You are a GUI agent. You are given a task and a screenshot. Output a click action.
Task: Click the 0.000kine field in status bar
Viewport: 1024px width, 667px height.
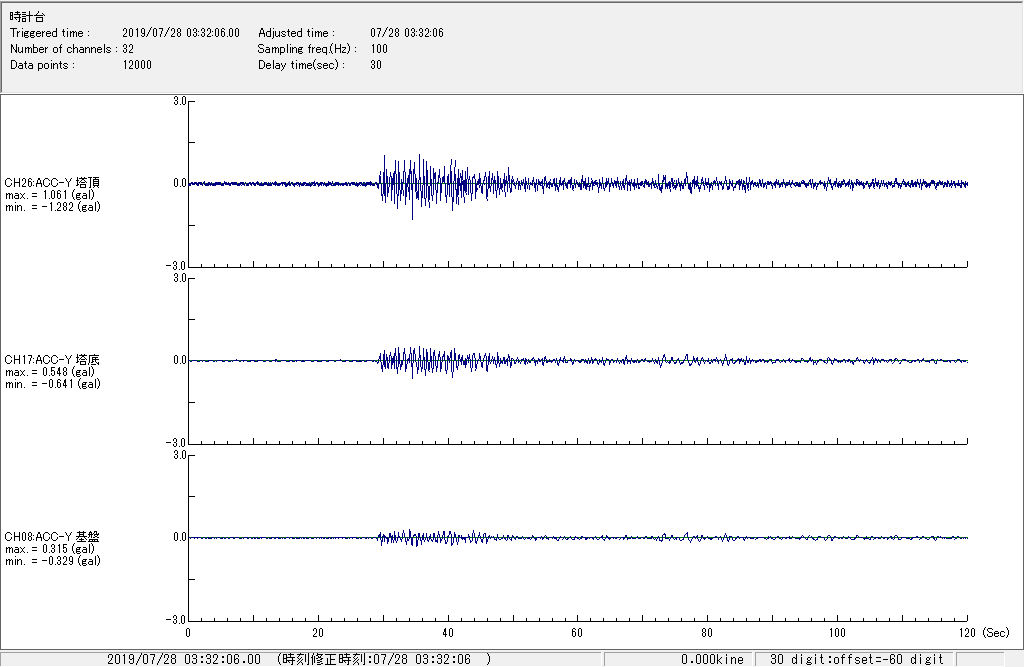click(712, 659)
